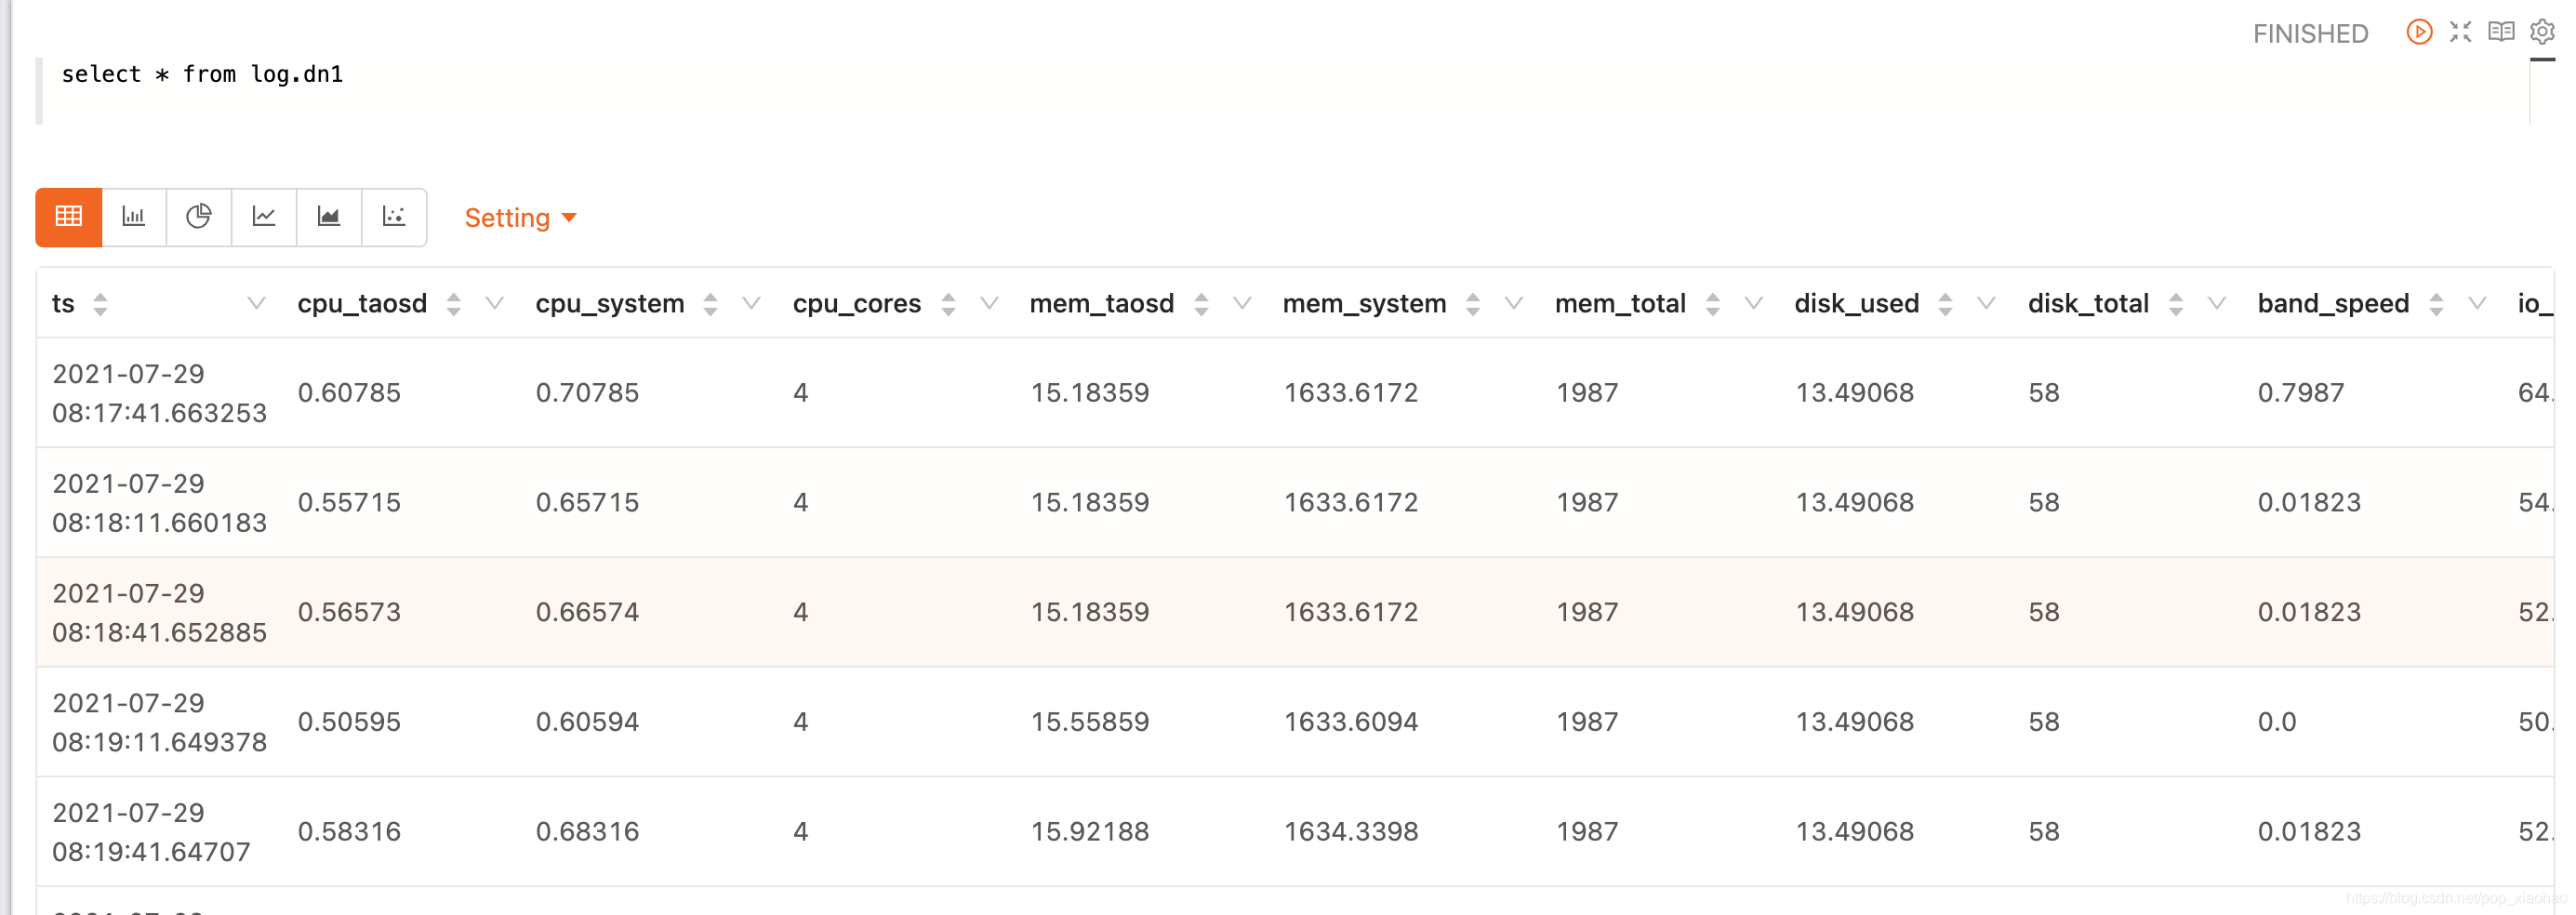Screen dimensions: 2576x915
Task: Open the cpu_cores column menu chevron
Action: [x=989, y=303]
